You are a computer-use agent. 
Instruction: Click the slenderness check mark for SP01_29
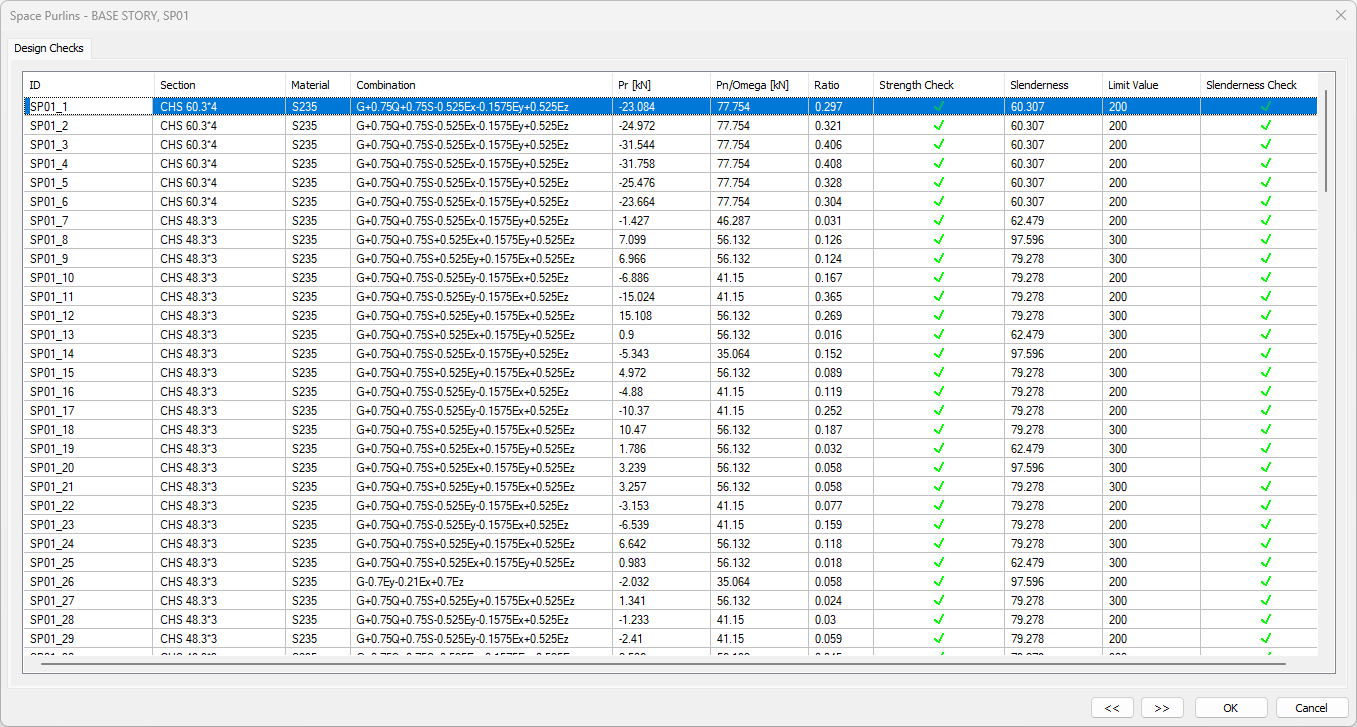1265,639
